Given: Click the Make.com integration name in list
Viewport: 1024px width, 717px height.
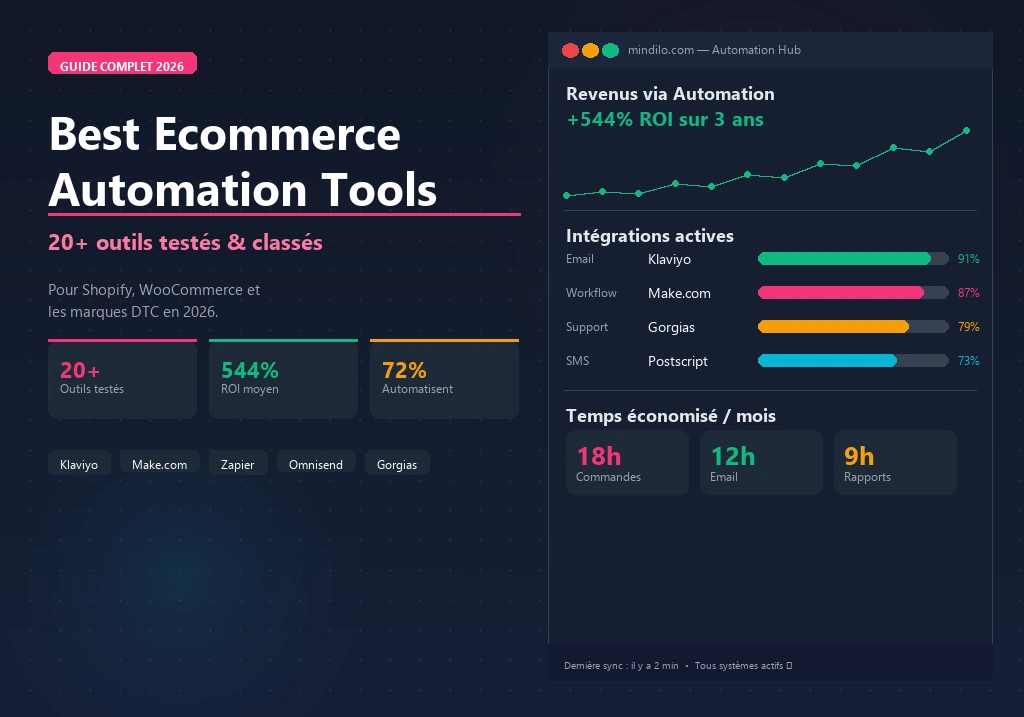Looking at the screenshot, I should coord(679,293).
